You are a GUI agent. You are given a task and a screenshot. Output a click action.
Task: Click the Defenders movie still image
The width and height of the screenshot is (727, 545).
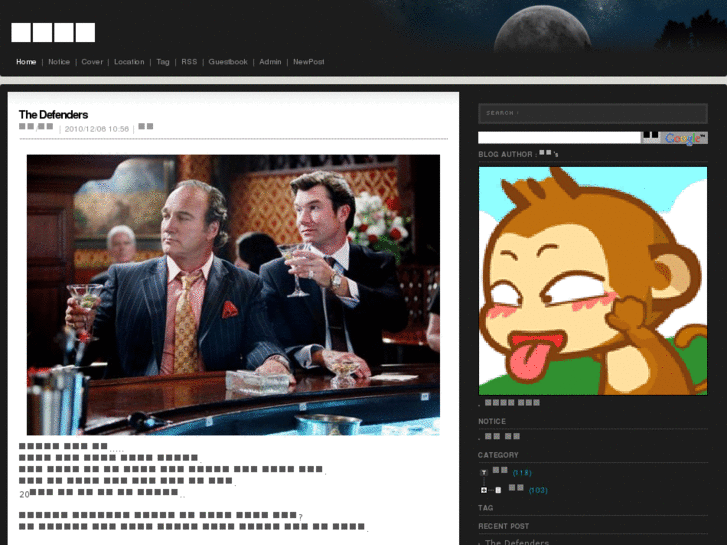(x=233, y=295)
